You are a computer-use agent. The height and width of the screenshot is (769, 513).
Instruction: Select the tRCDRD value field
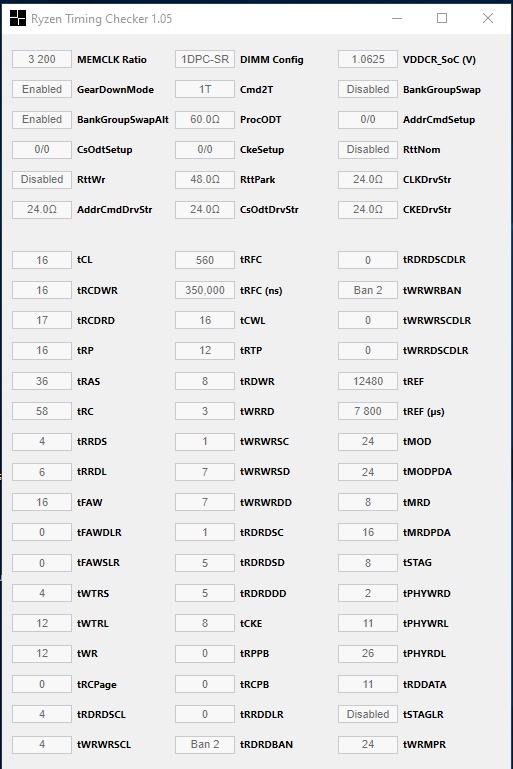(42, 320)
